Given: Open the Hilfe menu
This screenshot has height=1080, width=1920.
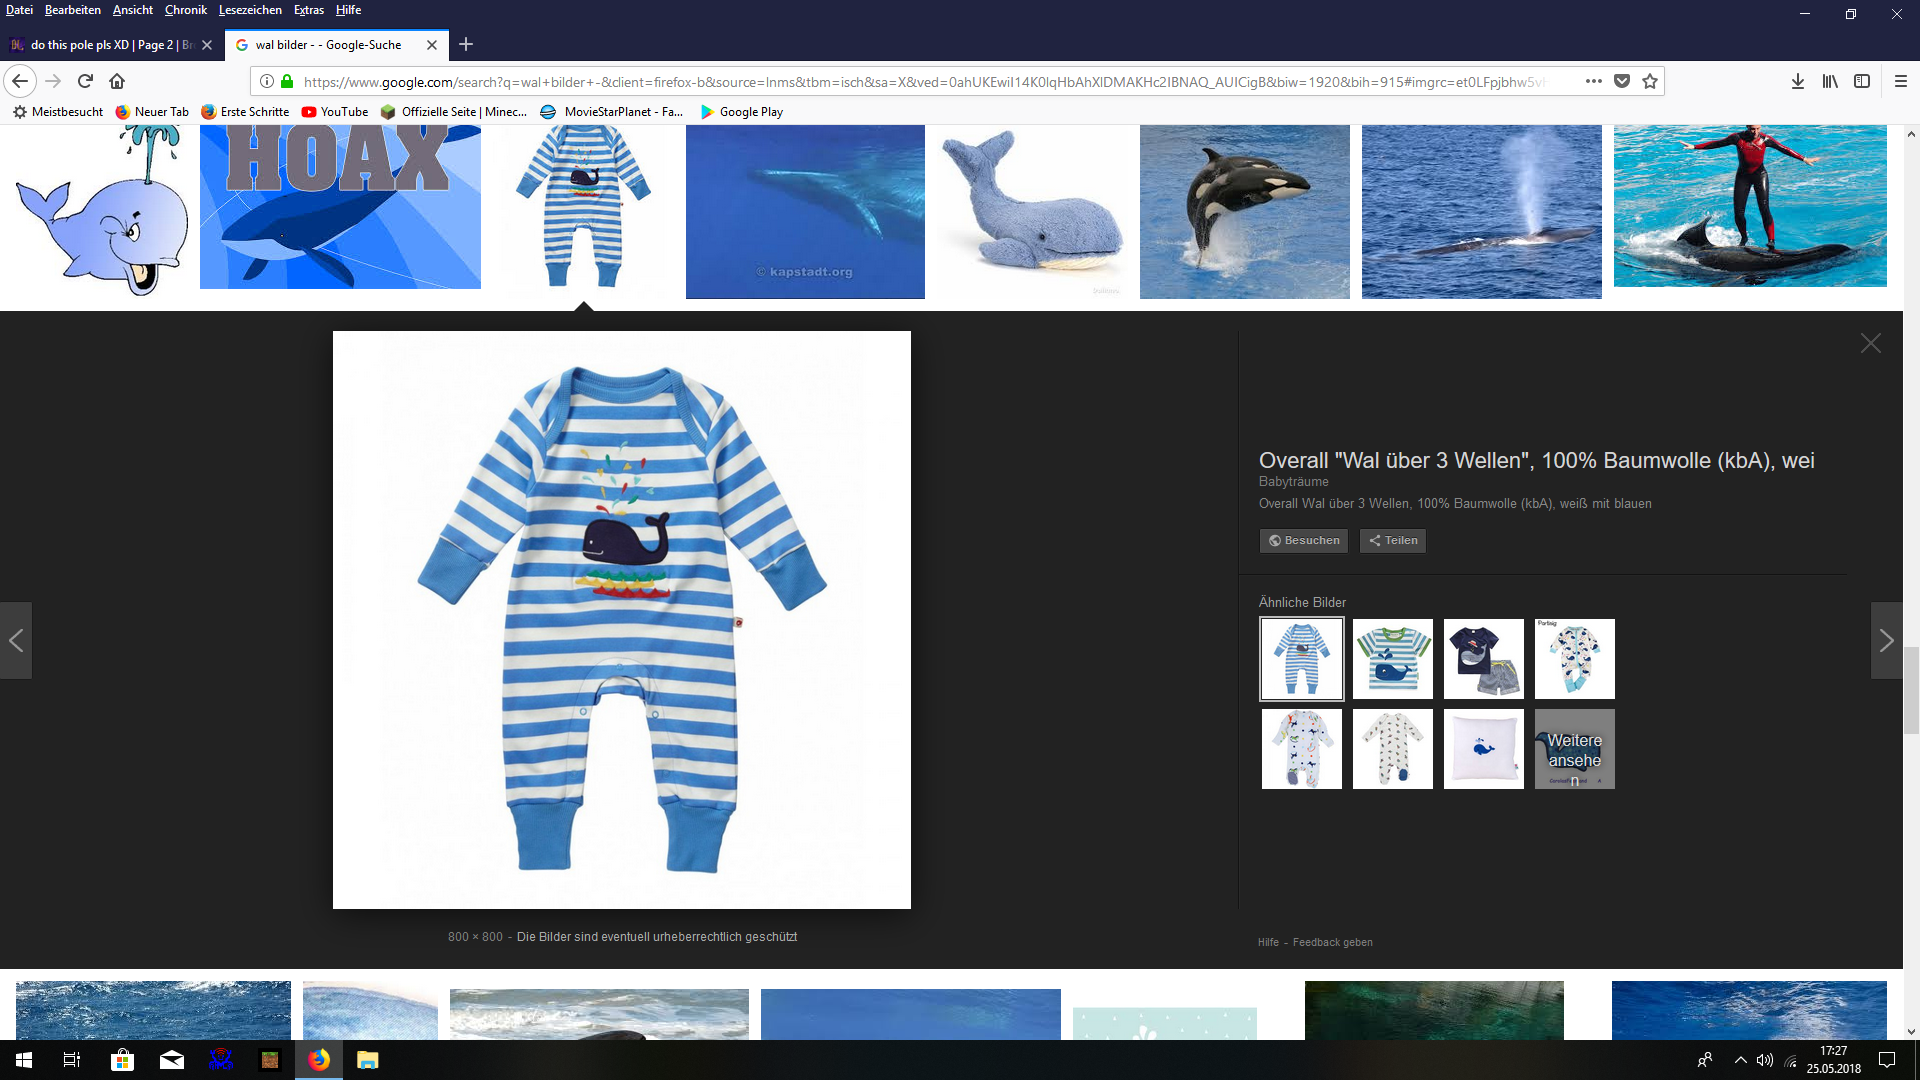Looking at the screenshot, I should pos(349,10).
